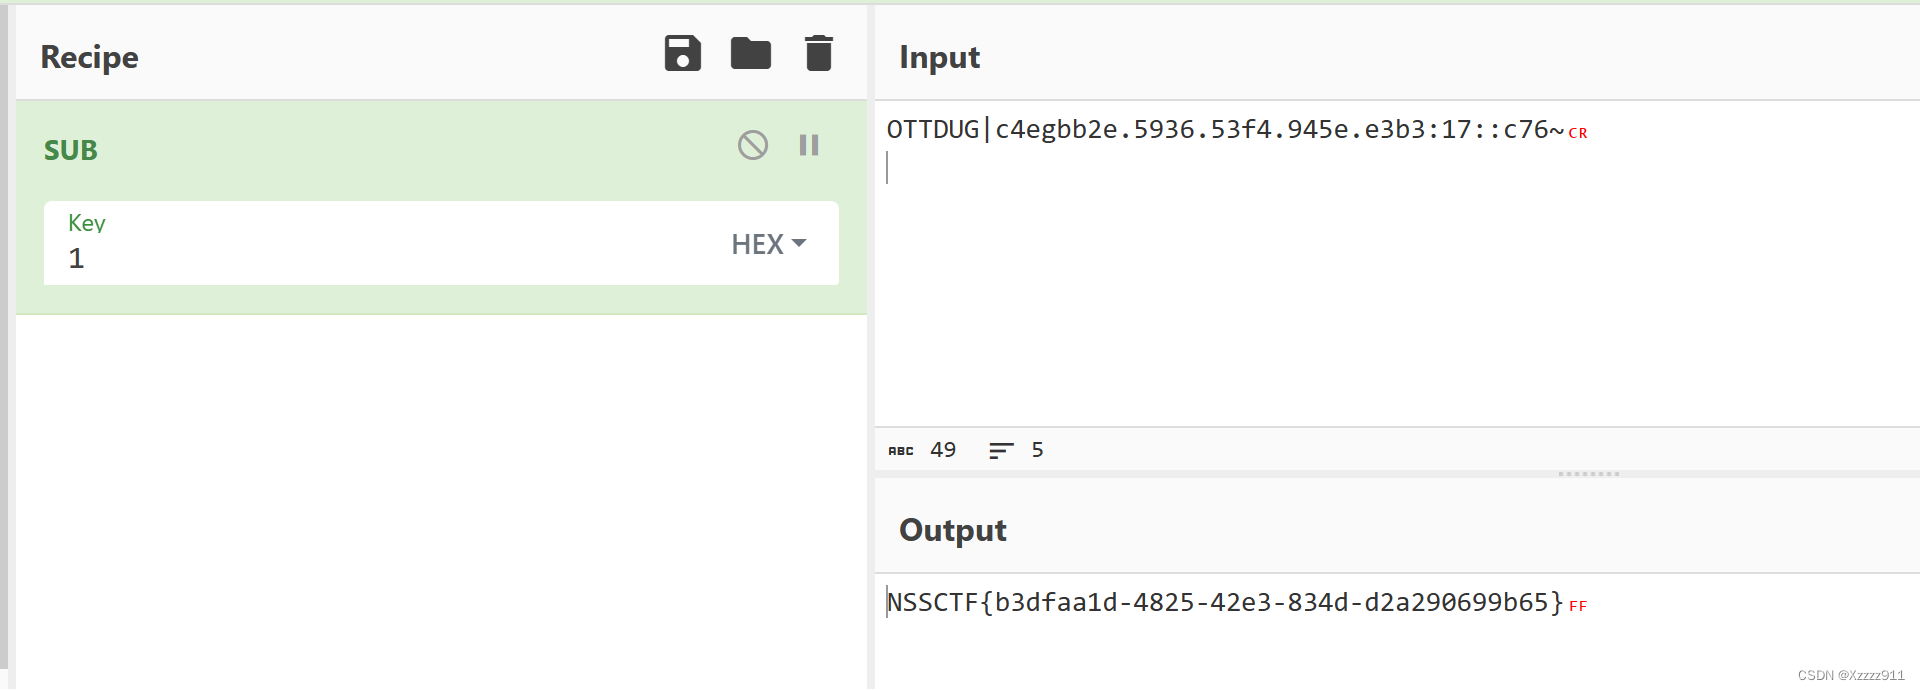Open the HEX key format dropdown

point(768,244)
